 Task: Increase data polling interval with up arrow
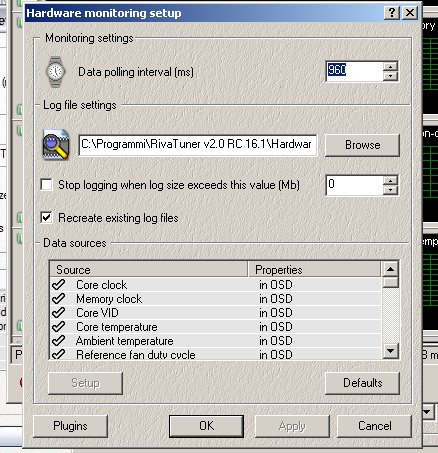pos(390,67)
